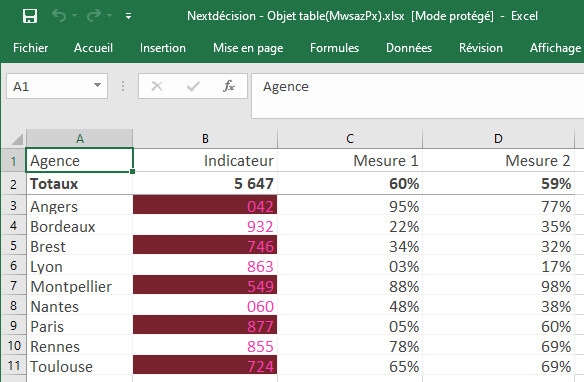Open Undo history dropdown arrow

[74, 16]
